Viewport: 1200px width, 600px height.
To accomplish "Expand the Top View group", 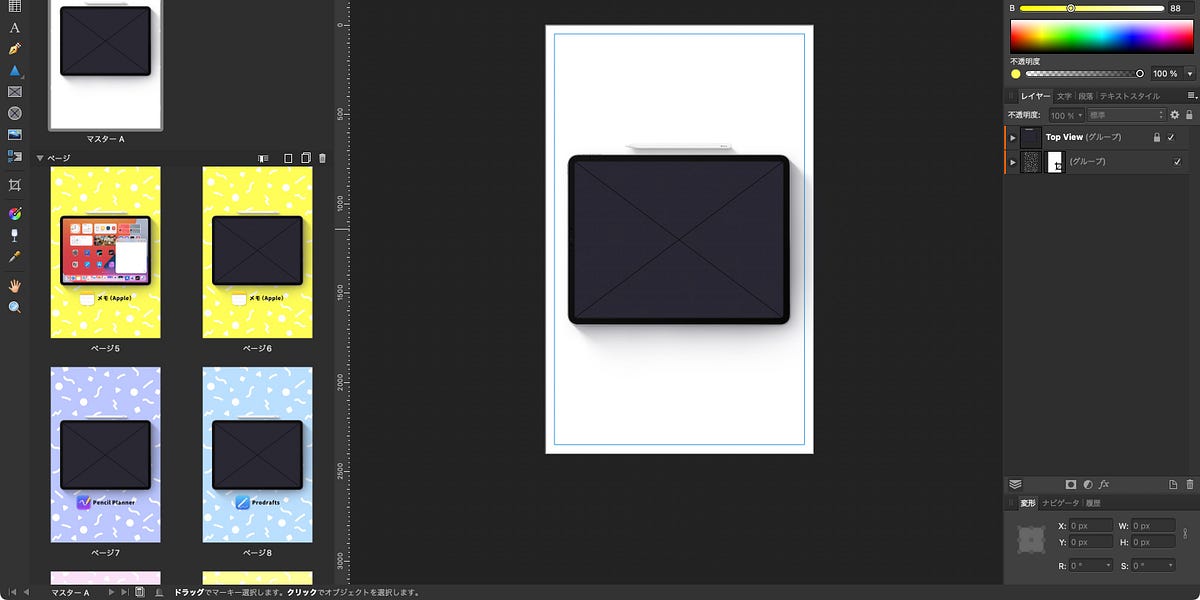I will [1013, 137].
